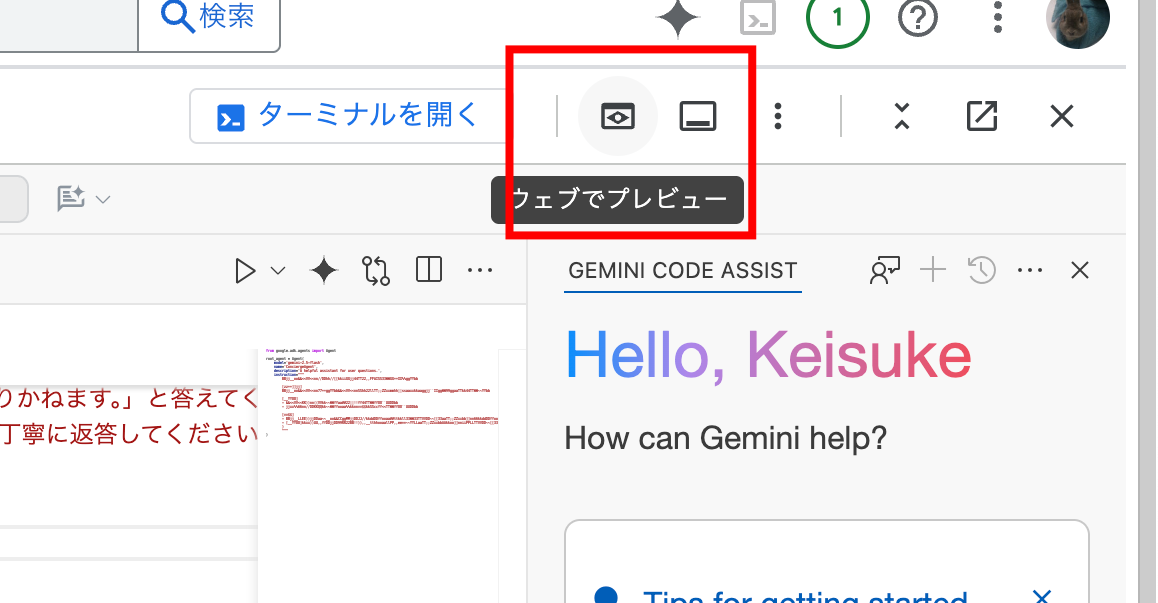1158x603 pixels.
Task: Click the Web Preview eye icon
Action: [617, 116]
